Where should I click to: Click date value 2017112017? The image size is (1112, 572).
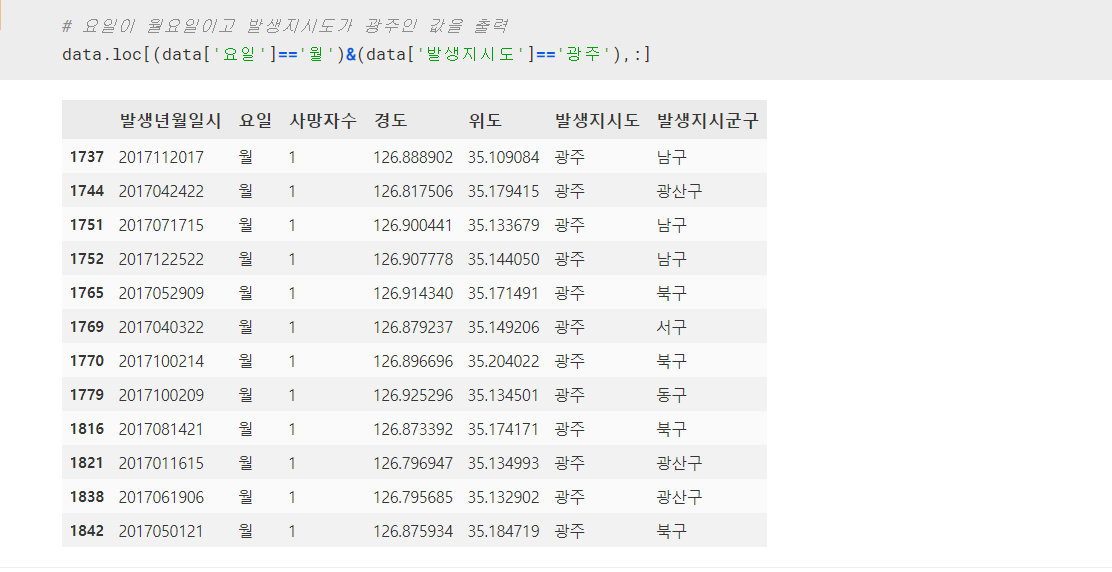(x=161, y=157)
